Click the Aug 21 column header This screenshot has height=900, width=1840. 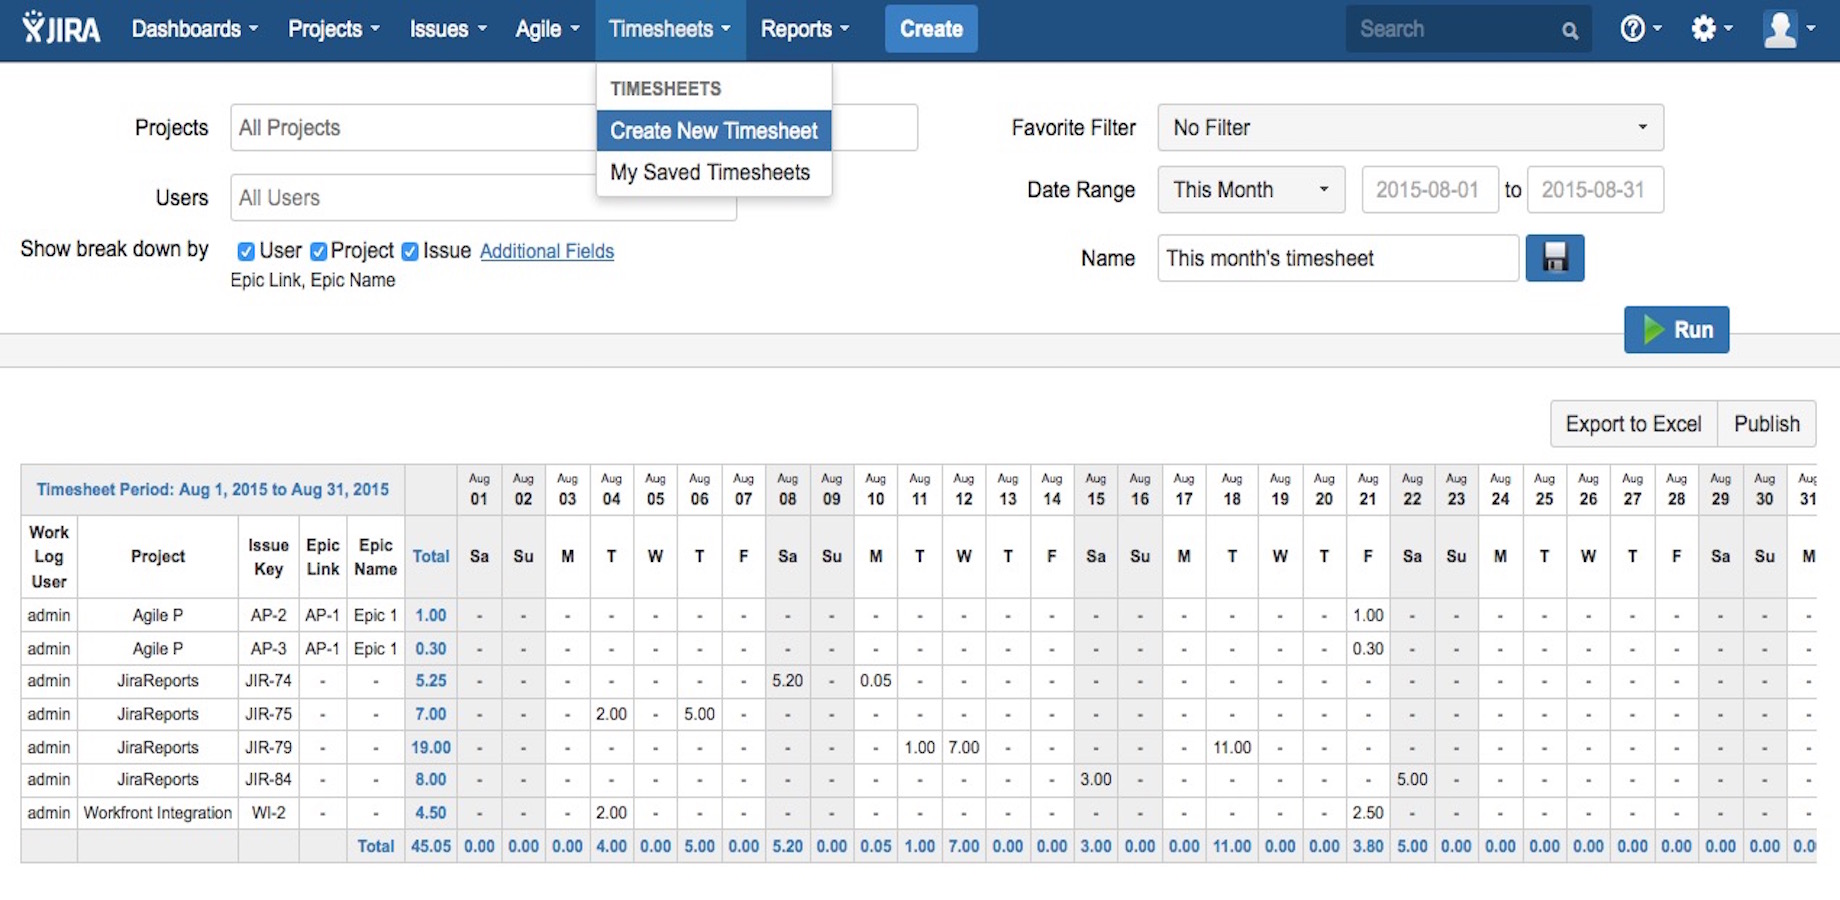[1368, 490]
